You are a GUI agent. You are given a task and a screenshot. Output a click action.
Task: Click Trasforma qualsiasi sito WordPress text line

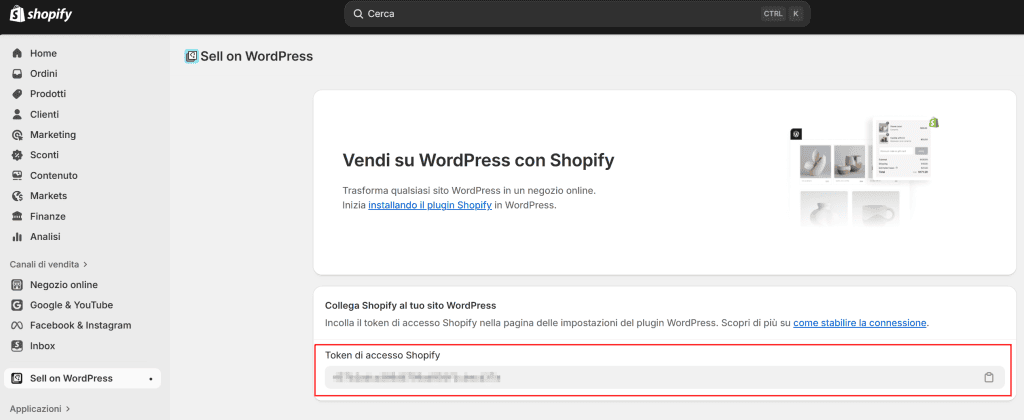(470, 191)
